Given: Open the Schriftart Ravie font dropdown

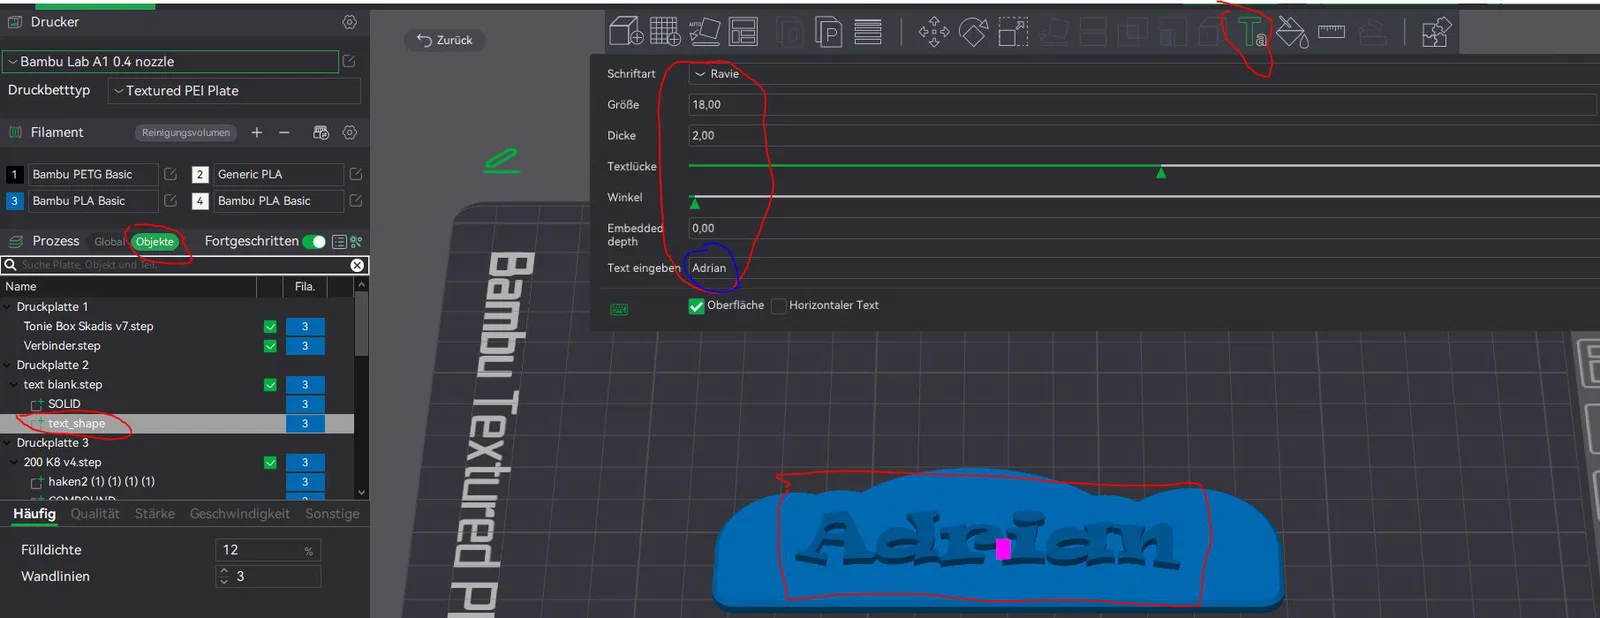Looking at the screenshot, I should pos(1144,74).
